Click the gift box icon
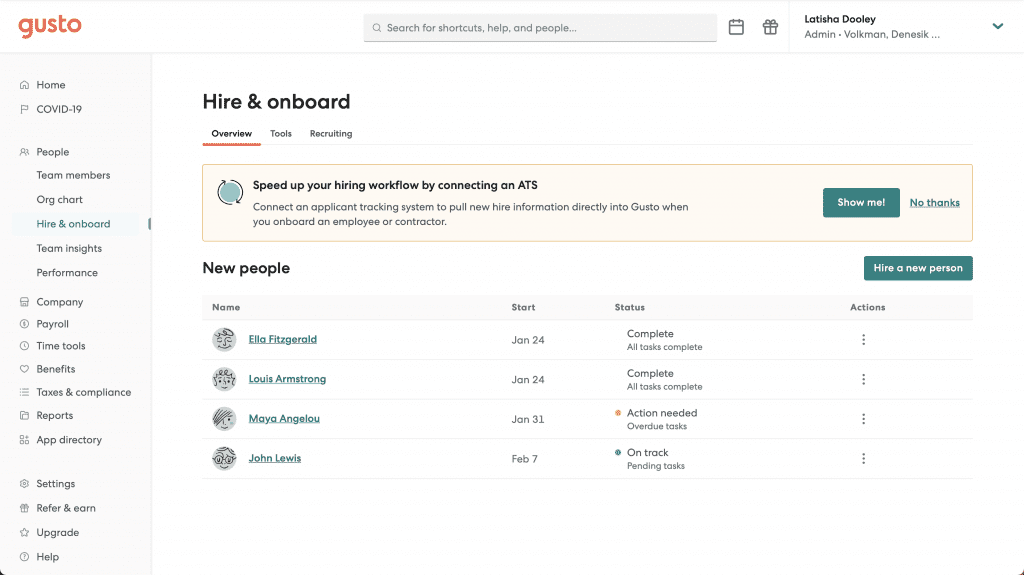This screenshot has width=1024, height=575. tap(770, 27)
